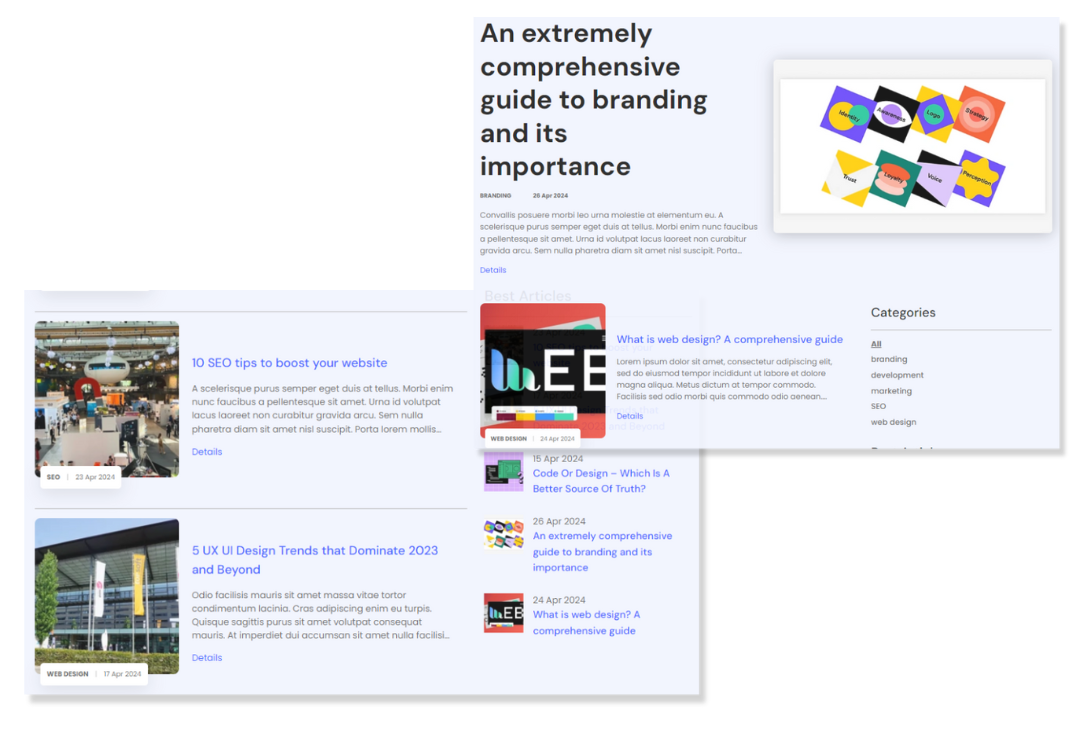The width and height of the screenshot is (1088, 740).
Task: Click the small purple Code Or Design thumbnail
Action: point(503,471)
